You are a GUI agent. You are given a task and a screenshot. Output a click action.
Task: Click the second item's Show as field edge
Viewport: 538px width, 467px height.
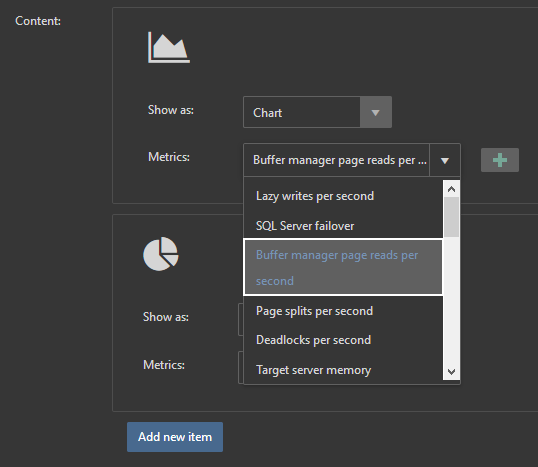click(241, 319)
